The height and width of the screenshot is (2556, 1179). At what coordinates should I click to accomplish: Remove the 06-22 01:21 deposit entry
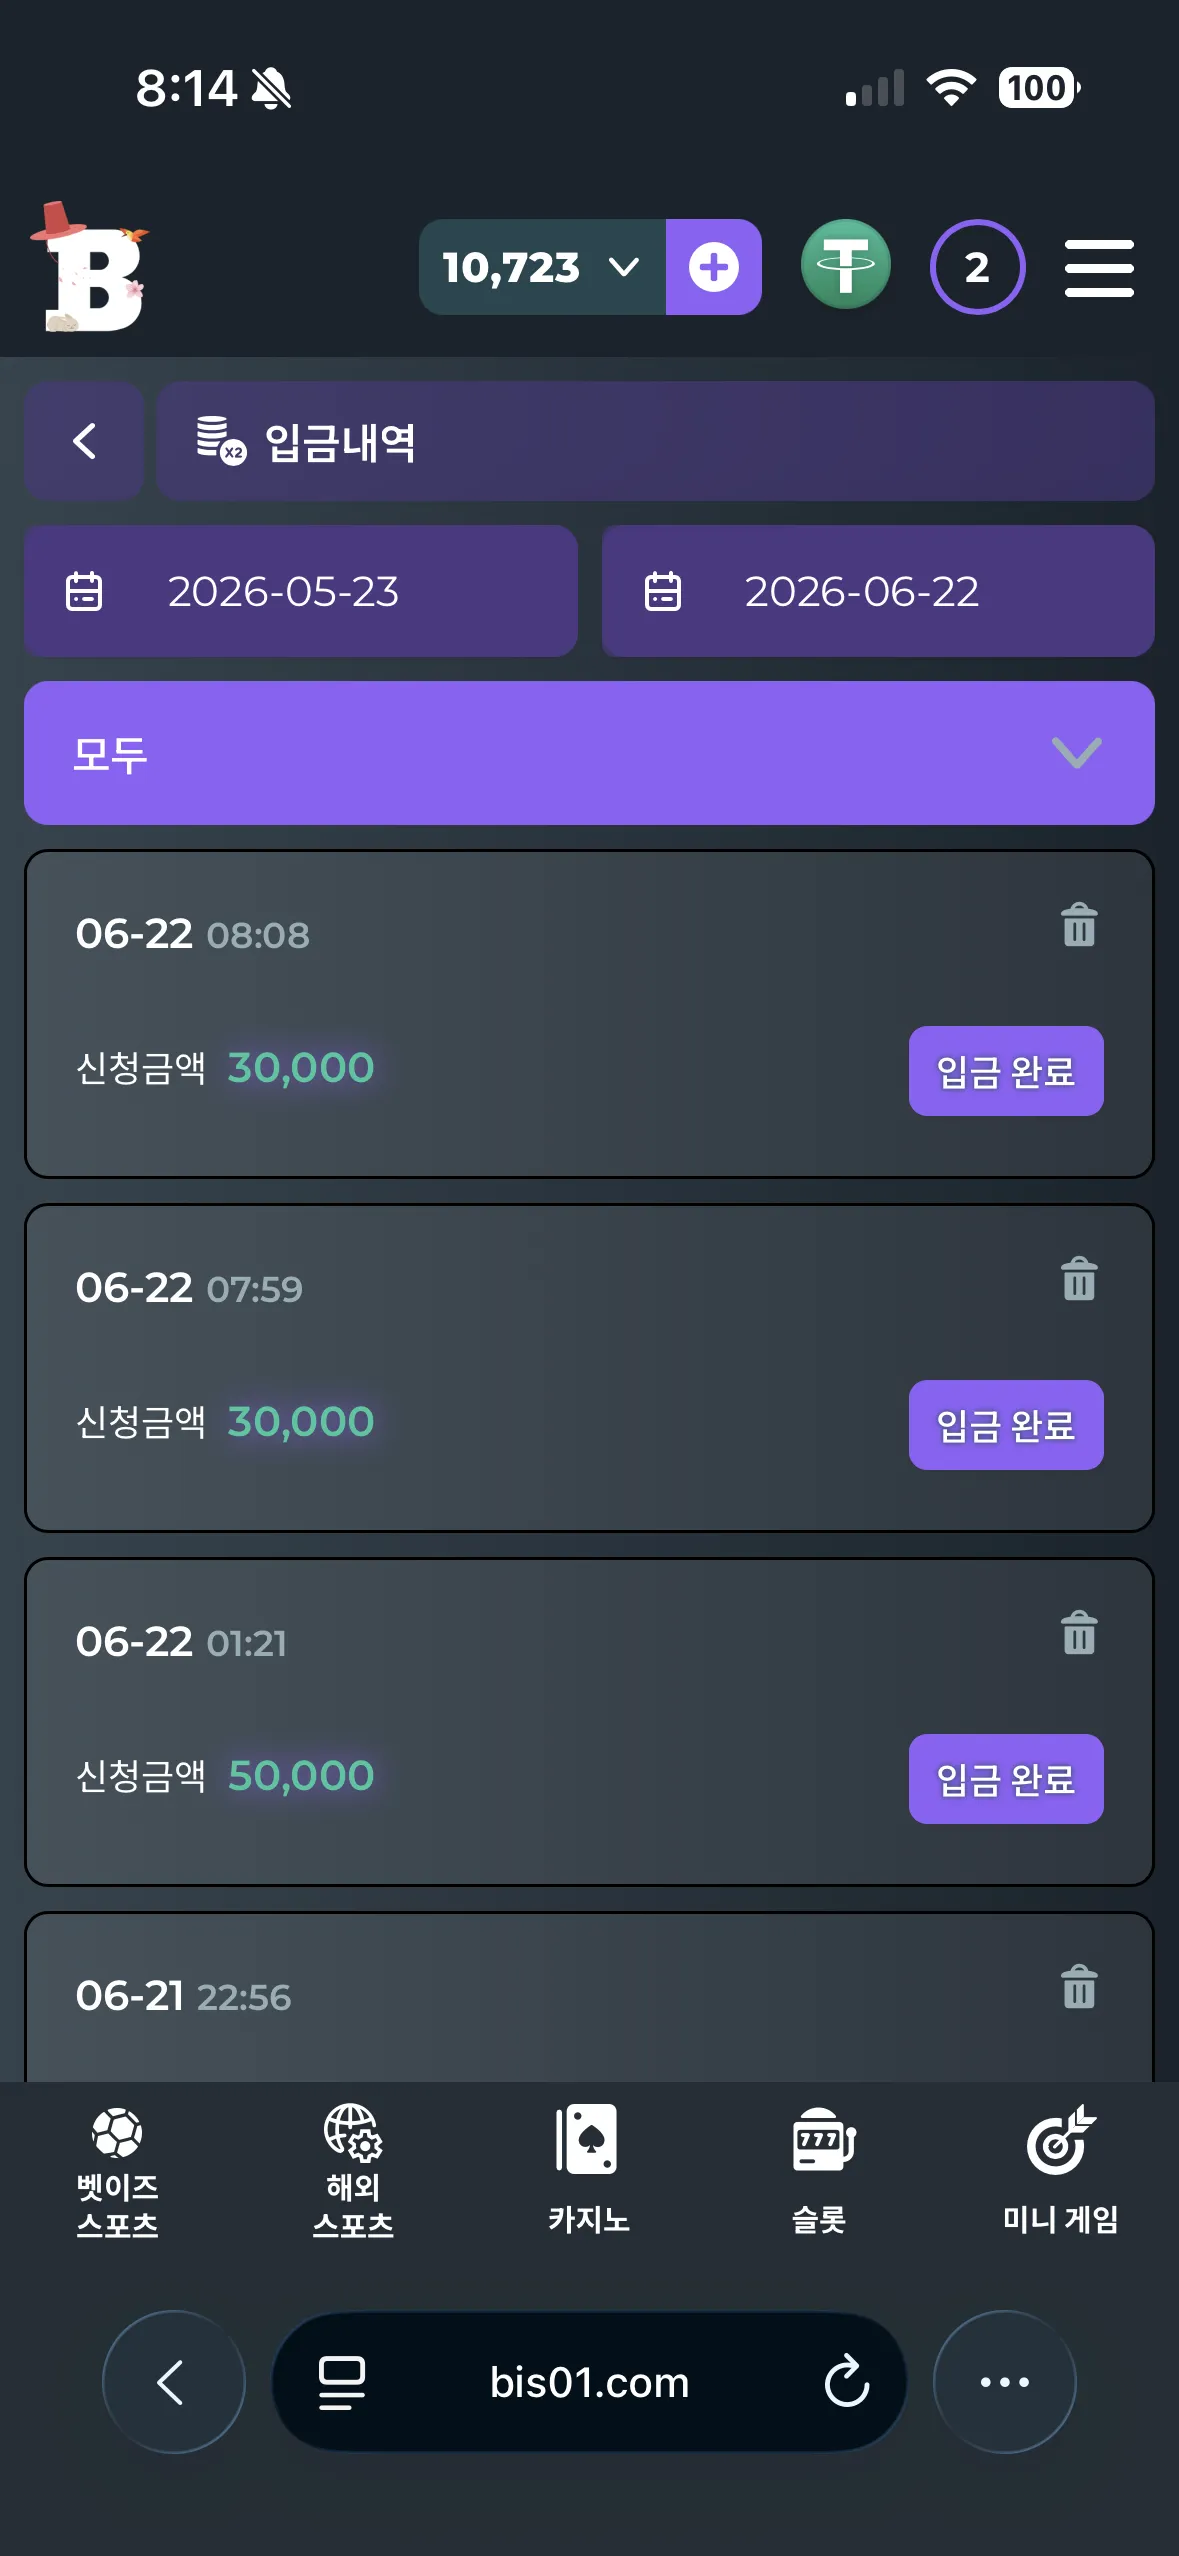point(1079,1633)
